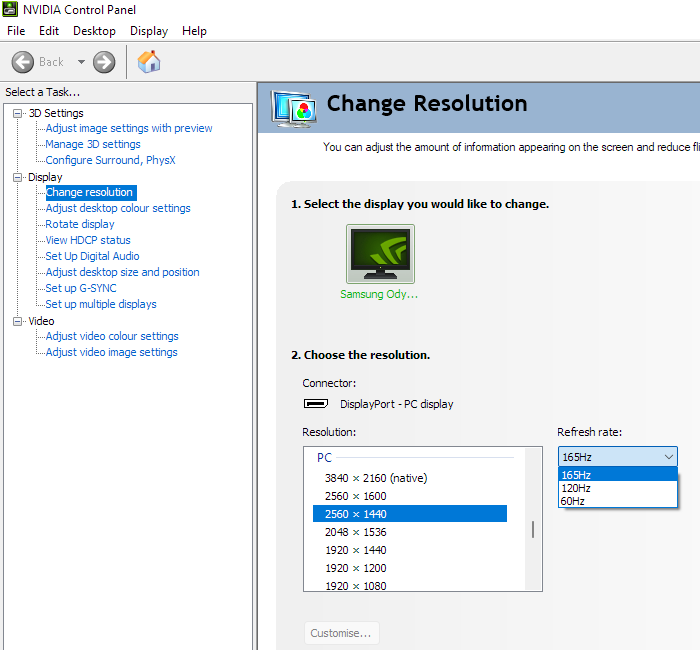Open Manage 3D settings
Viewport: 700px width, 650px height.
(93, 144)
